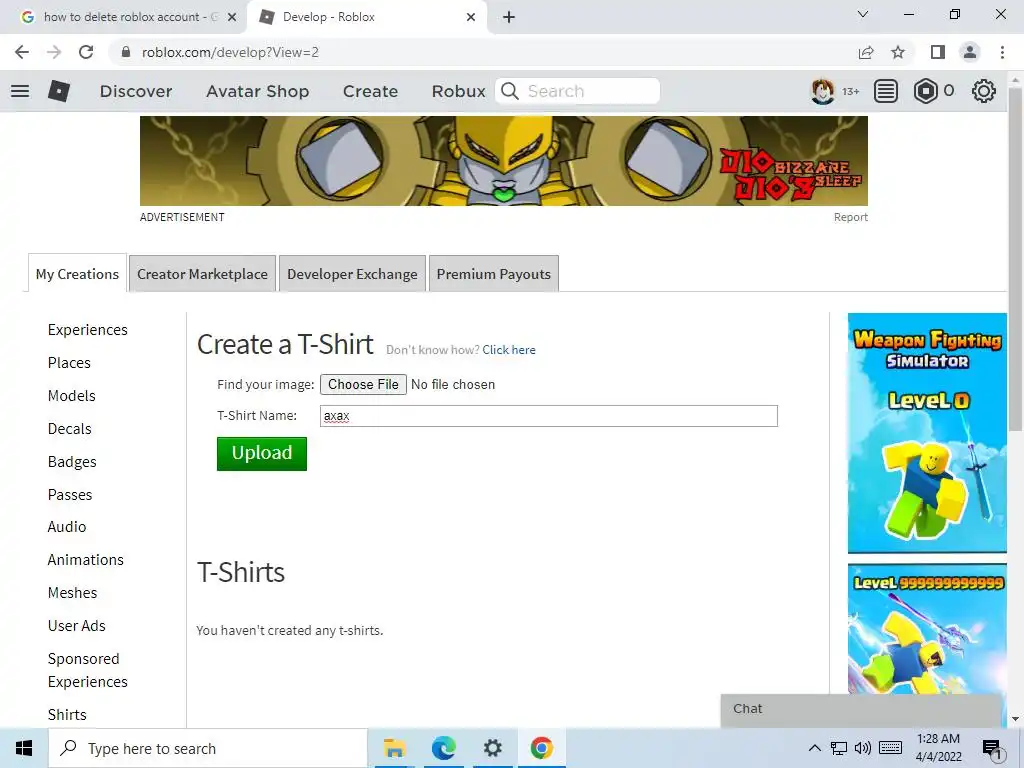Open the touch keyboard tray icon
1024x768 pixels.
coord(891,748)
